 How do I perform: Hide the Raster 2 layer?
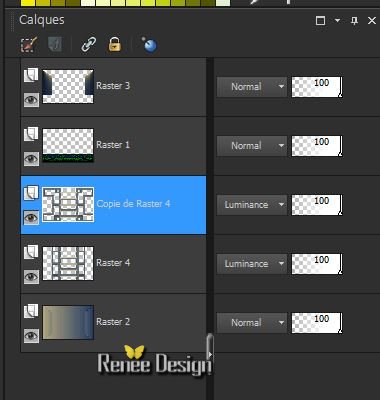click(x=31, y=336)
